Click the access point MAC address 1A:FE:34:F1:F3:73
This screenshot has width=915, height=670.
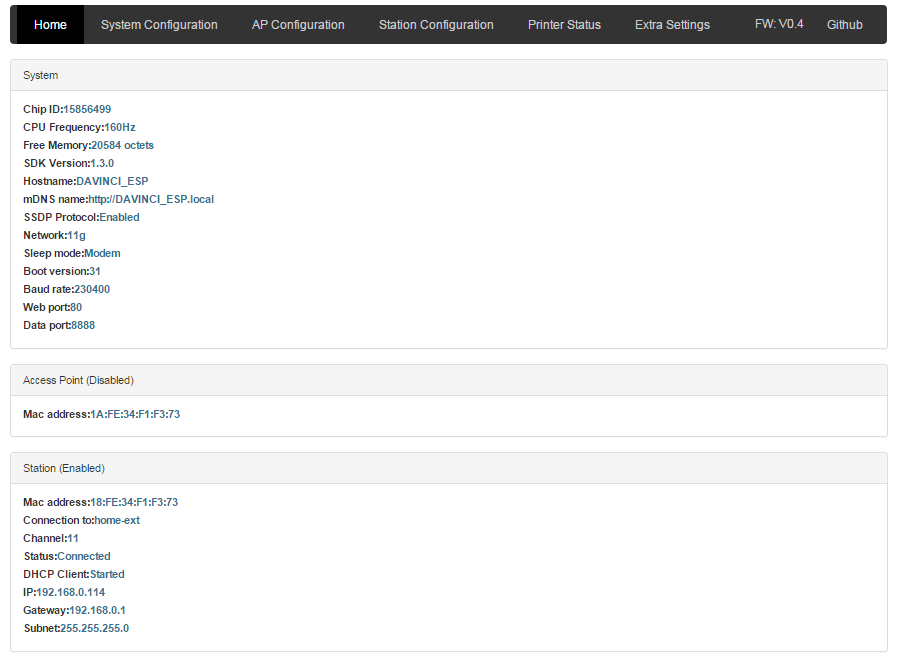[x=135, y=414]
